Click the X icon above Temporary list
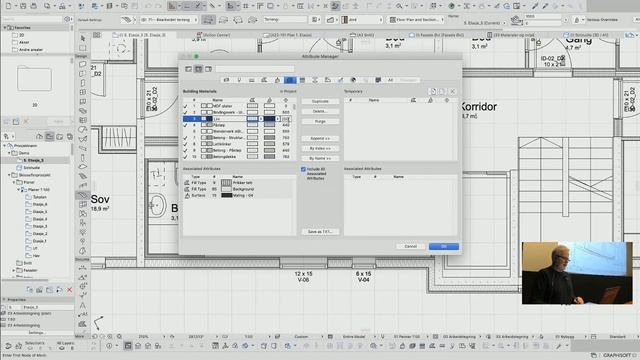The width and height of the screenshot is (640, 360). tap(452, 91)
